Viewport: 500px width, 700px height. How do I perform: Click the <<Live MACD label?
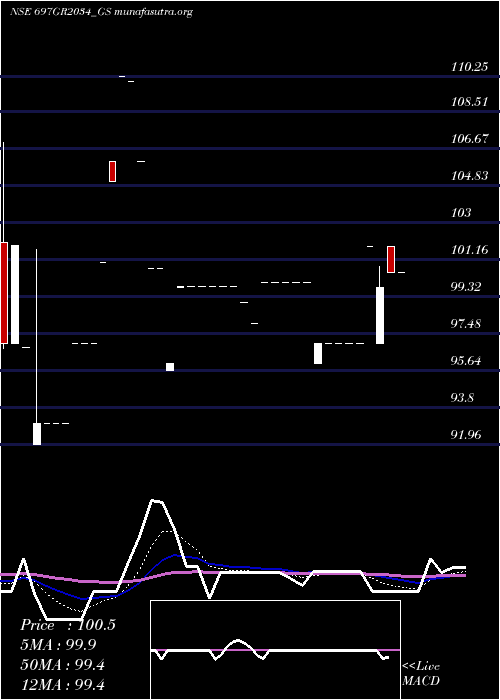click(x=421, y=674)
